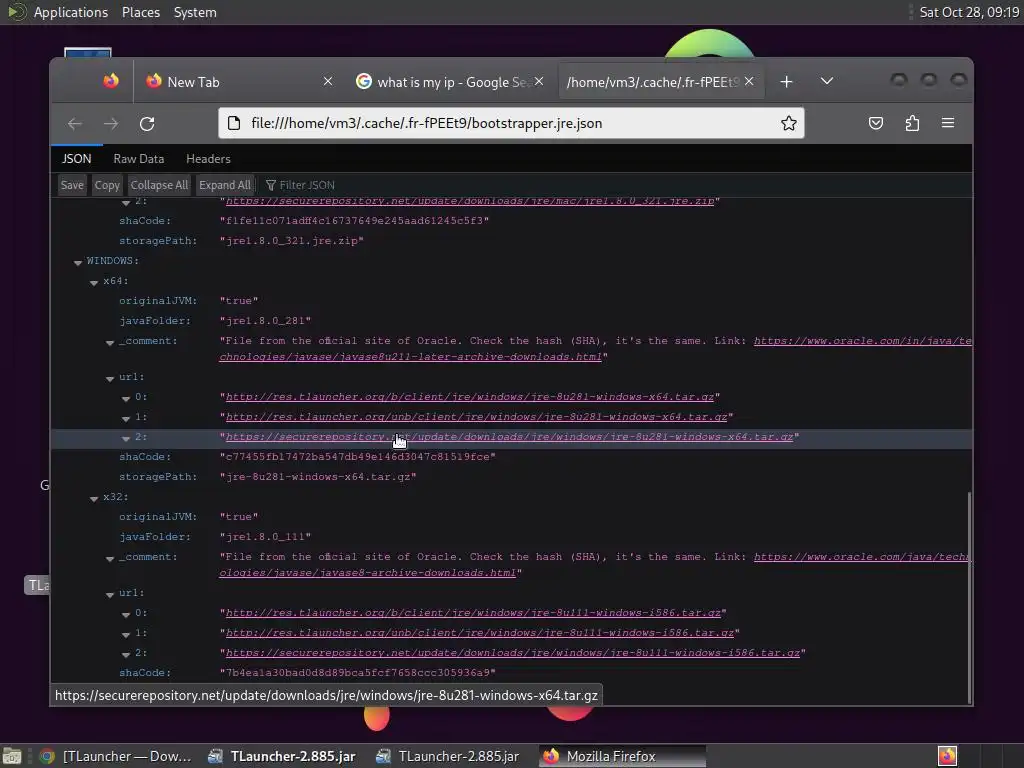Open a new tab with the plus icon
Viewport: 1024px width, 768px height.
click(x=786, y=82)
